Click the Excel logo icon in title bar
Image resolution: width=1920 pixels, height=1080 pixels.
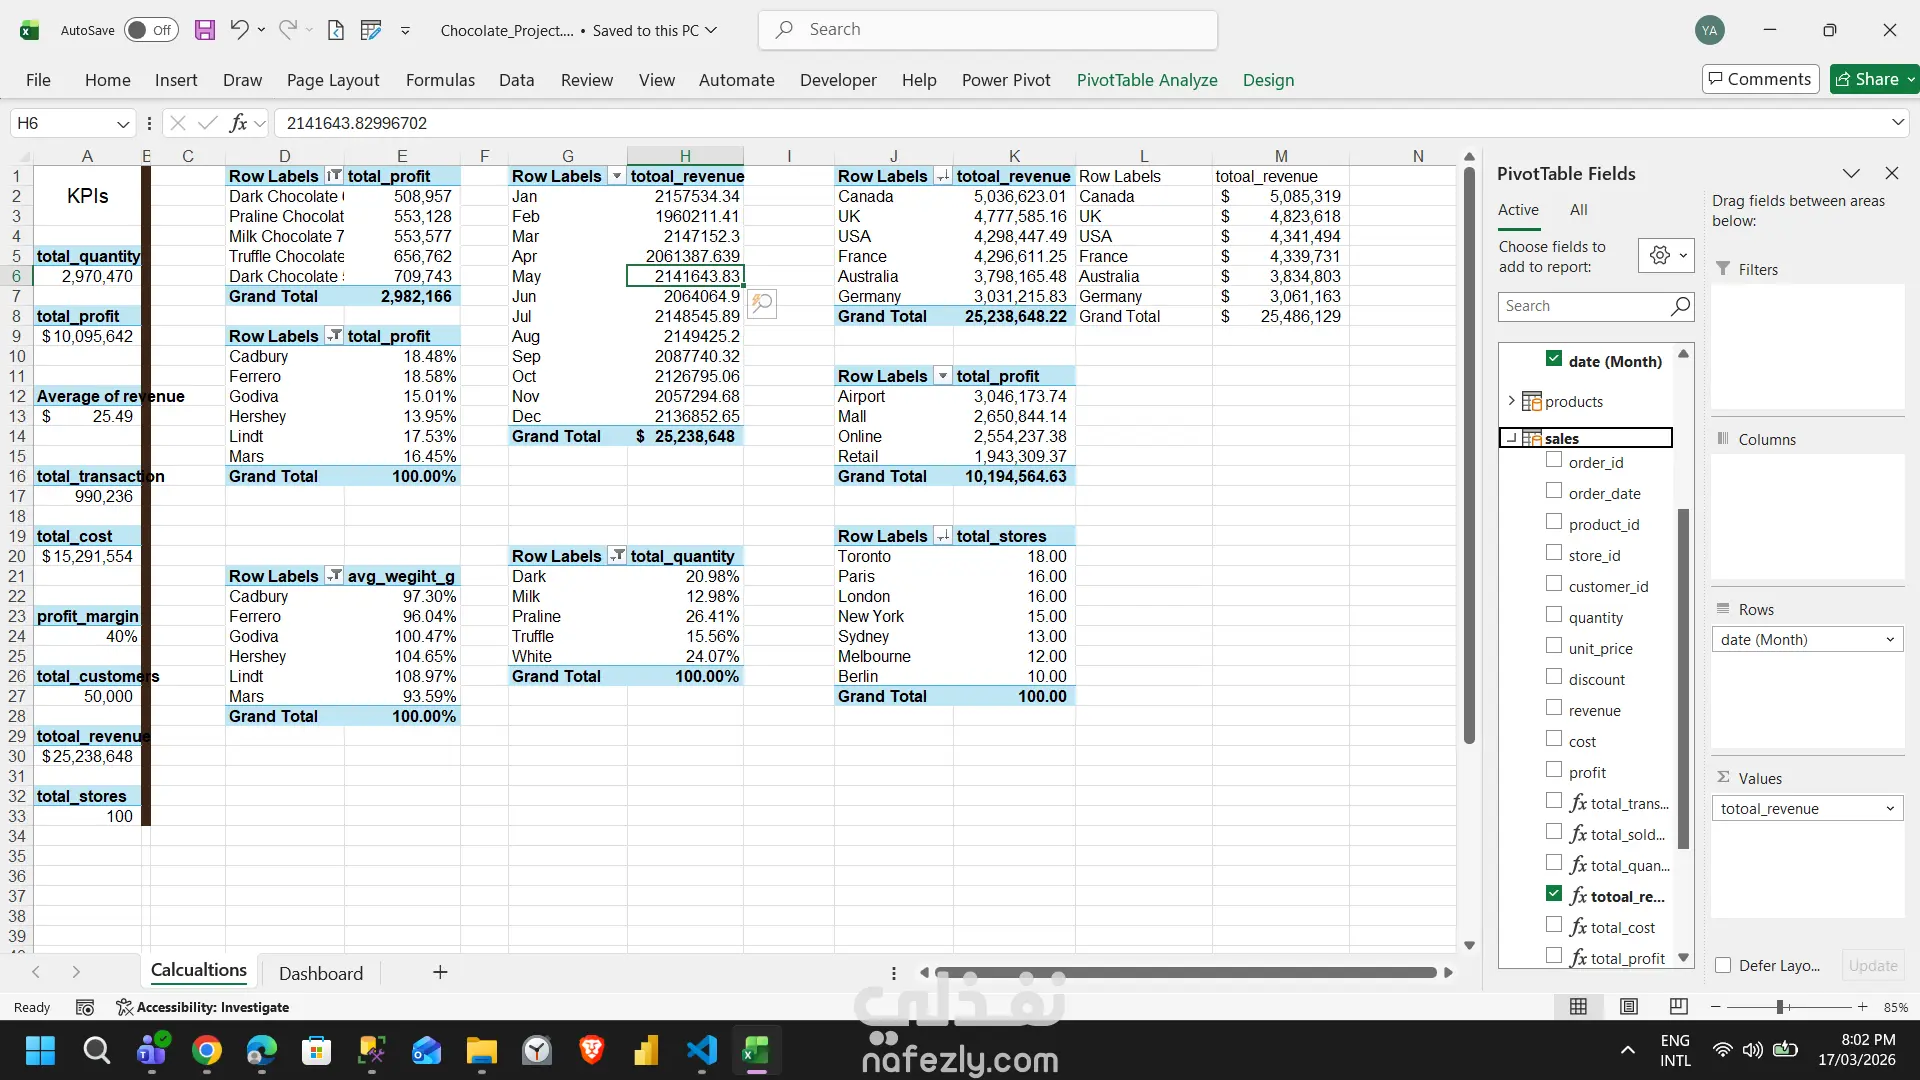coord(29,30)
